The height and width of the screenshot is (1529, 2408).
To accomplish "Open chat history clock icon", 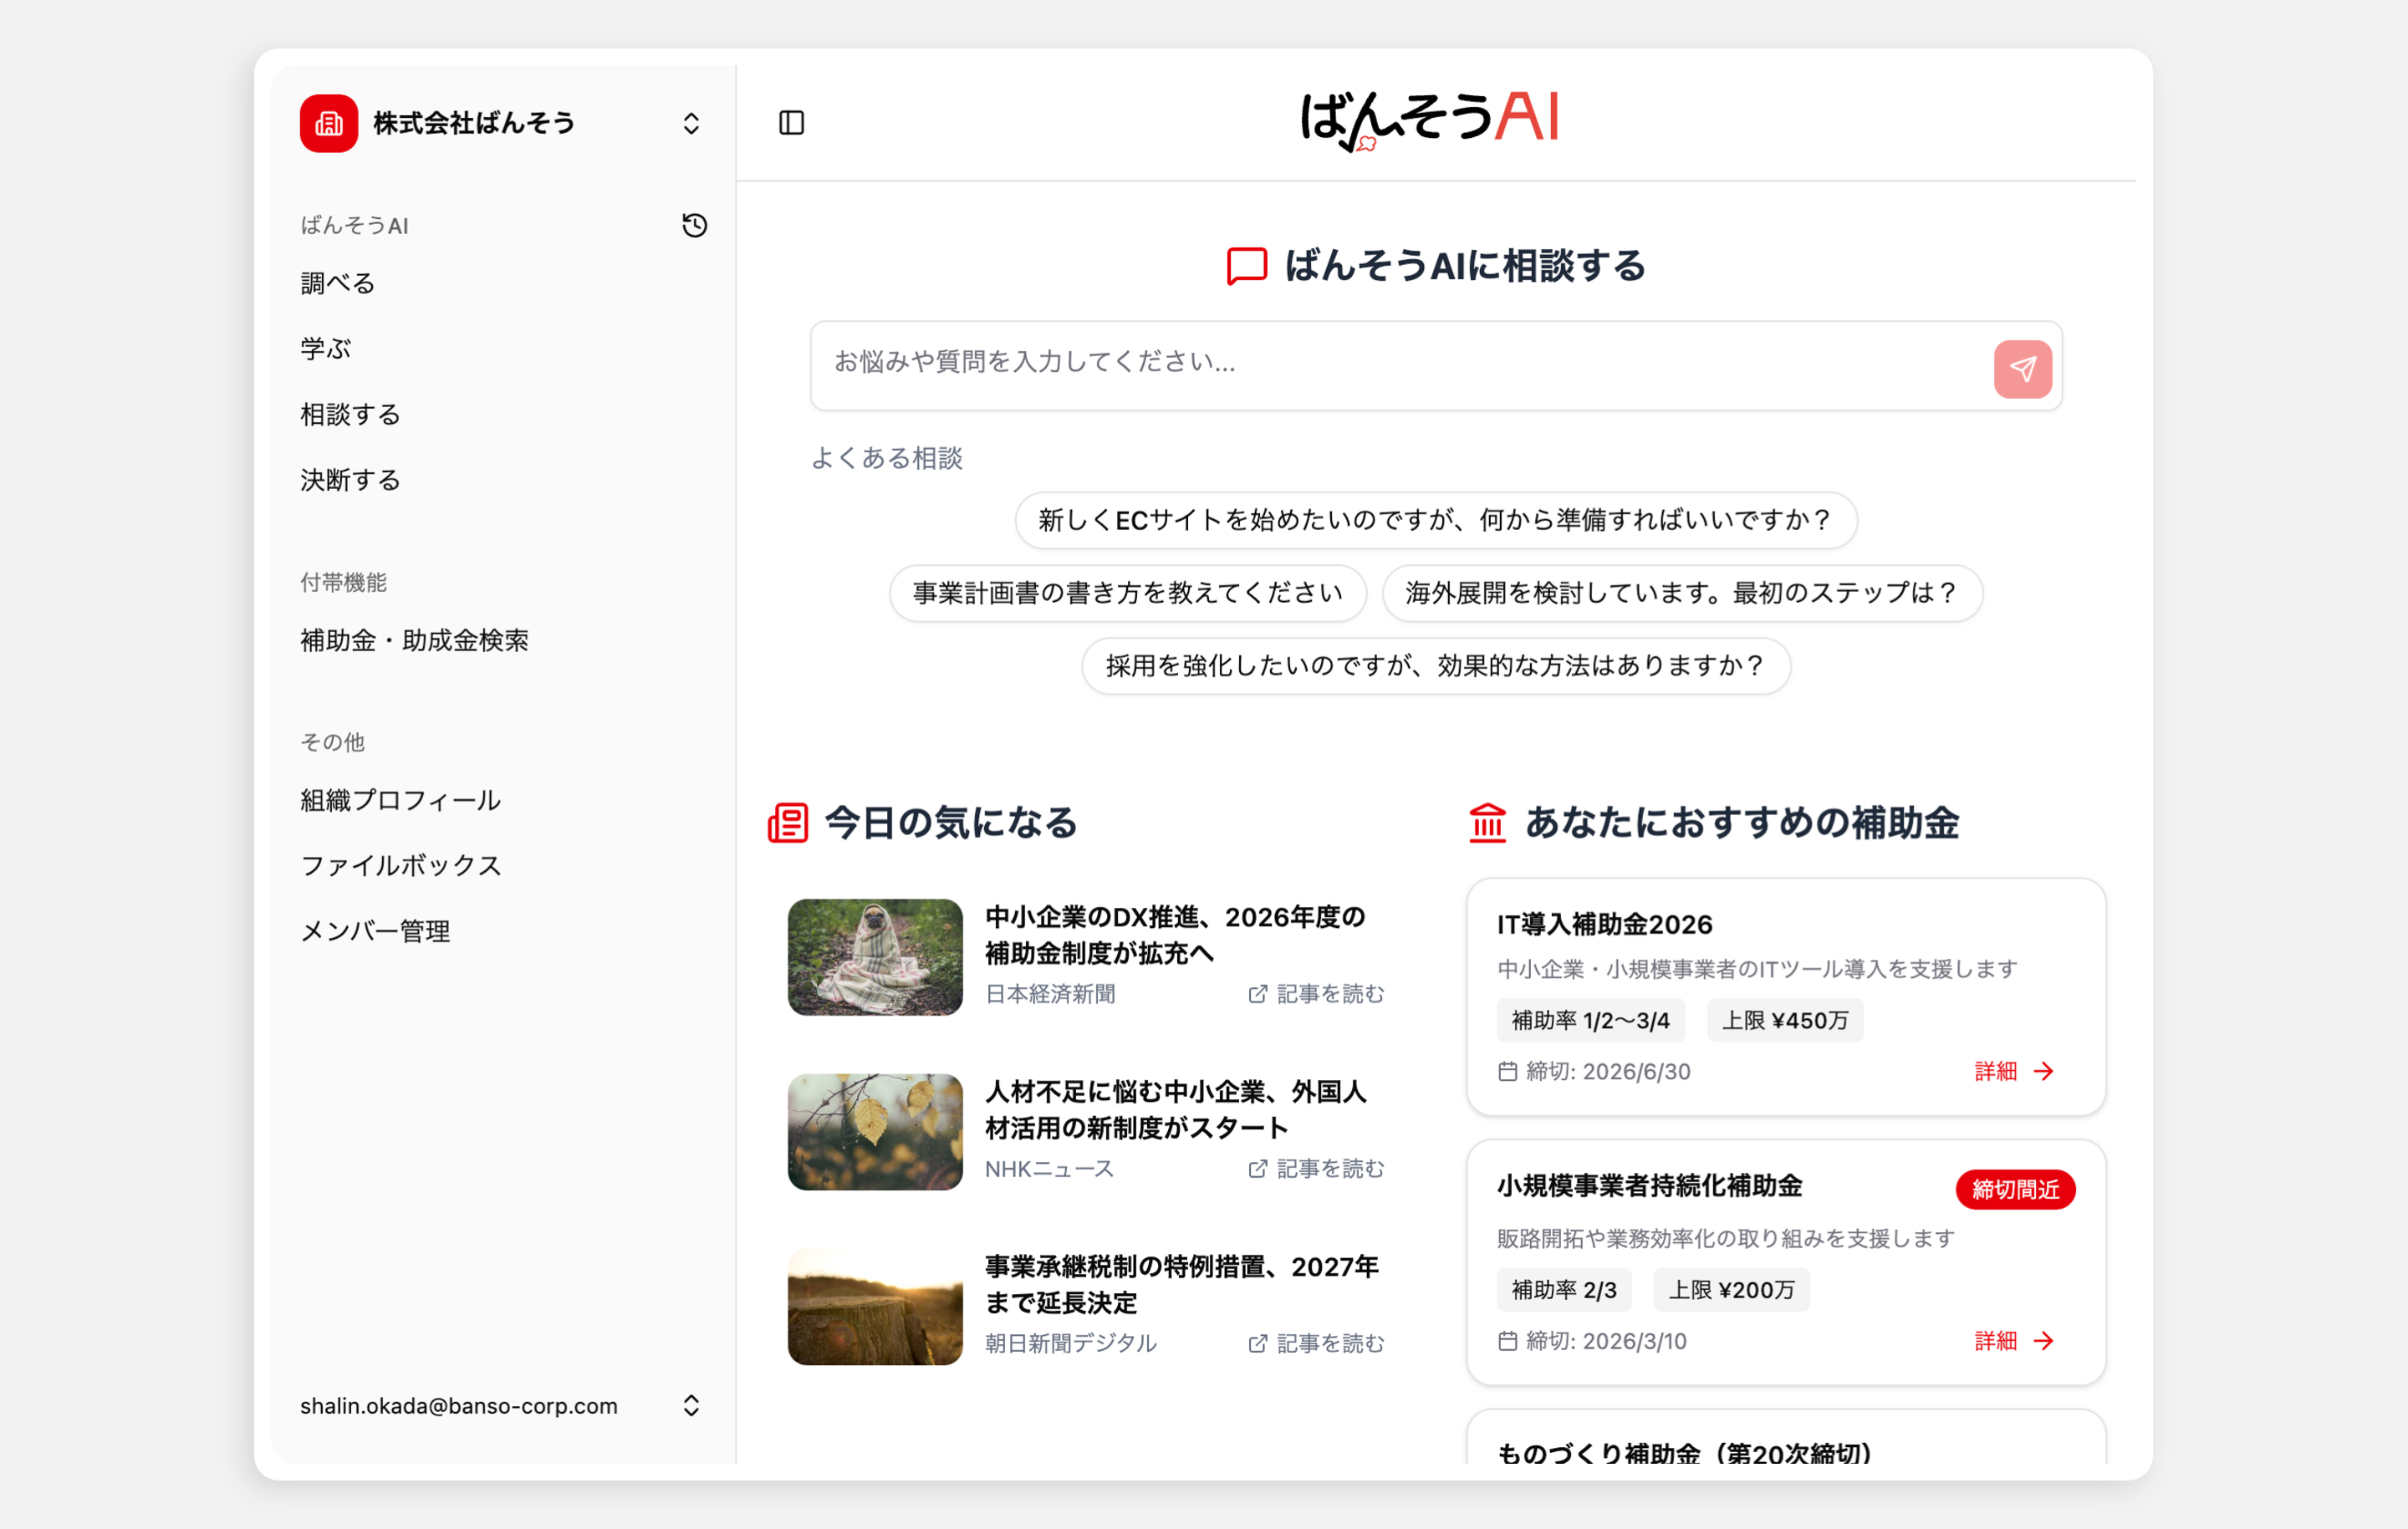I will pyautogui.click(x=694, y=226).
